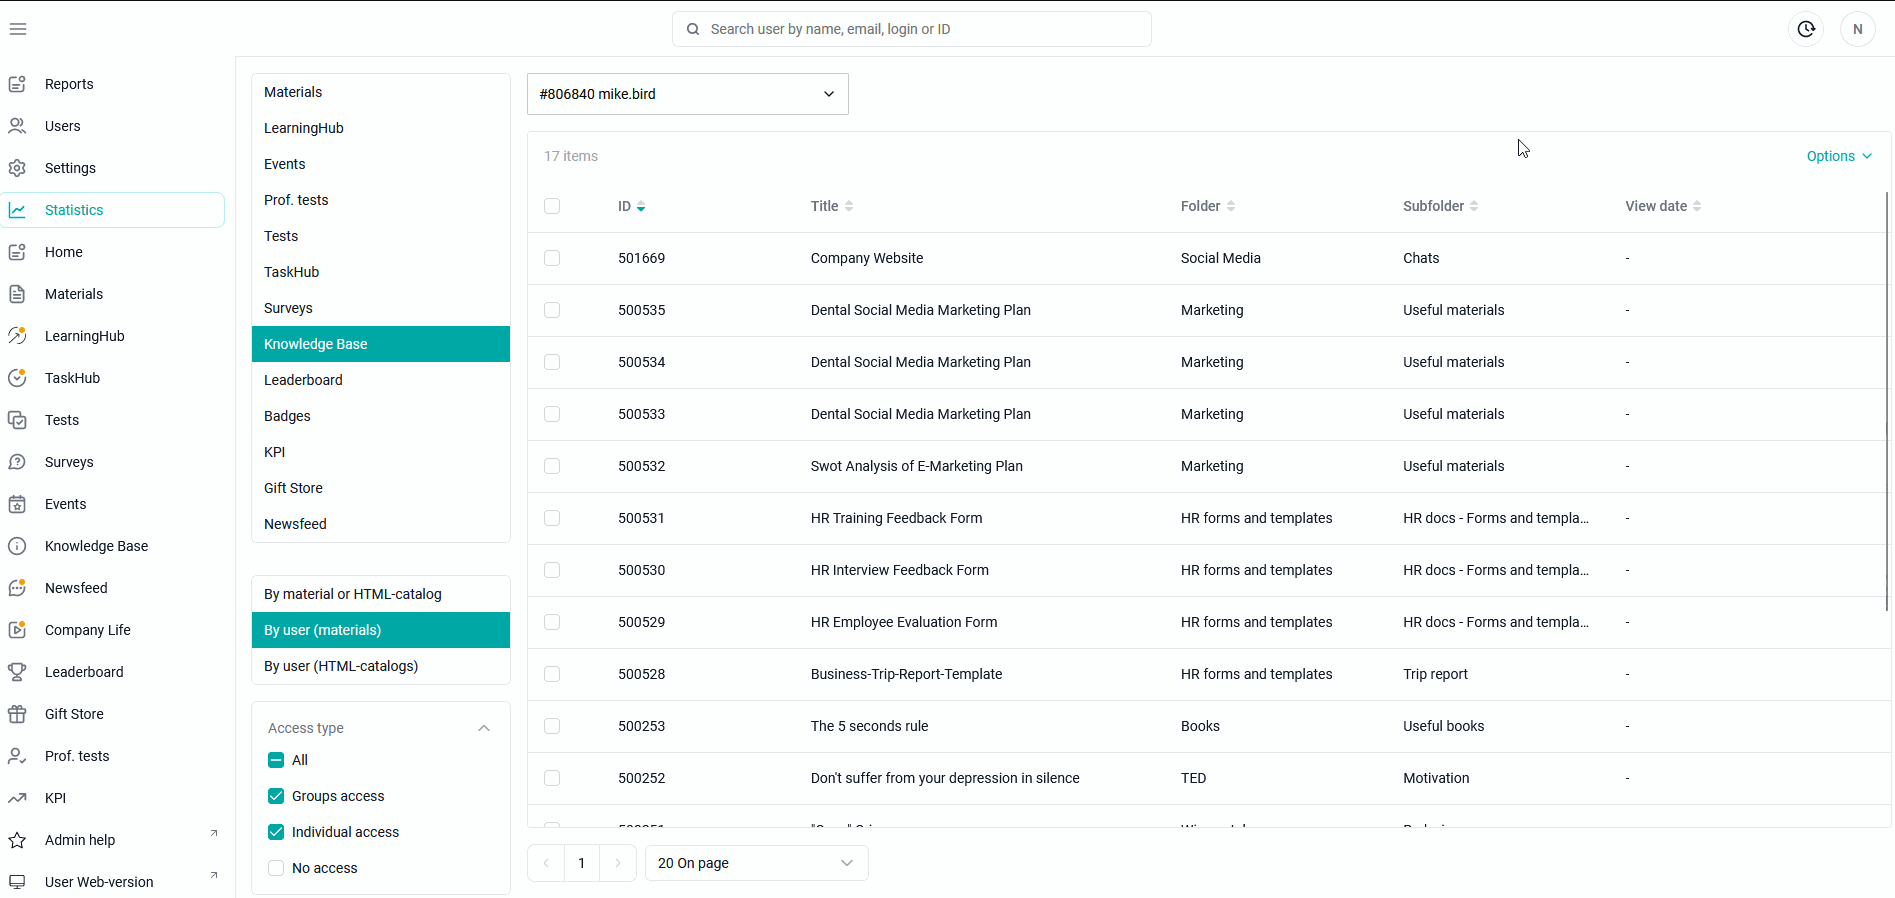
Task: Click the Knowledge Base info icon in sidebar
Action: pos(17,546)
